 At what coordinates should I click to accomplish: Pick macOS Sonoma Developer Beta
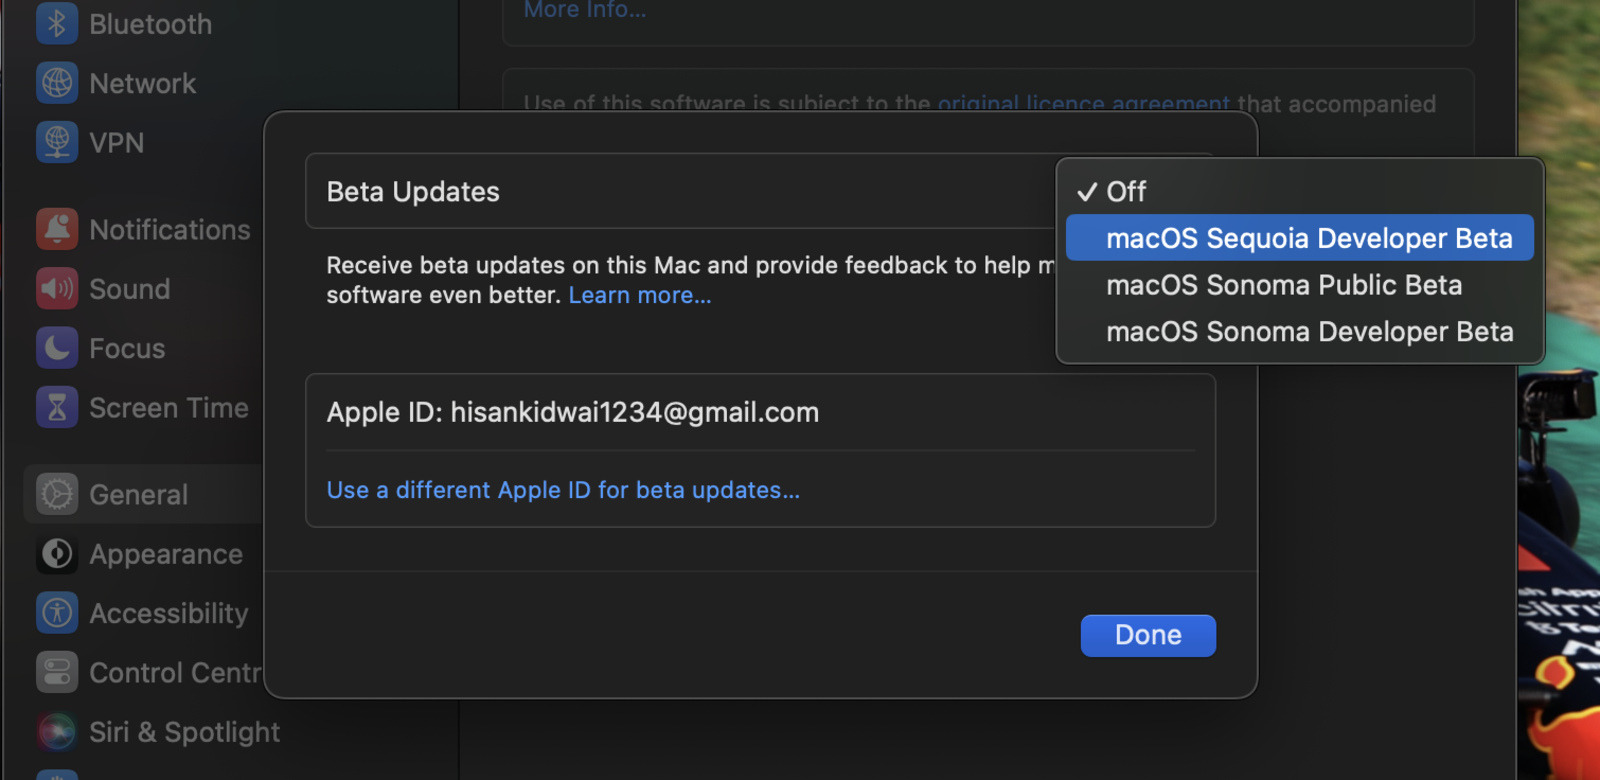pos(1309,332)
